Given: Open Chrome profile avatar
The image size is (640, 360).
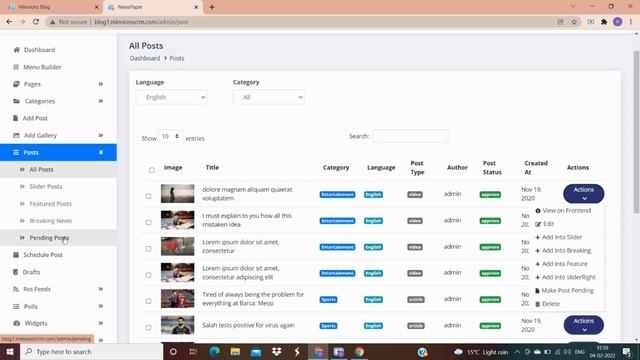Looking at the screenshot, I should (x=618, y=22).
